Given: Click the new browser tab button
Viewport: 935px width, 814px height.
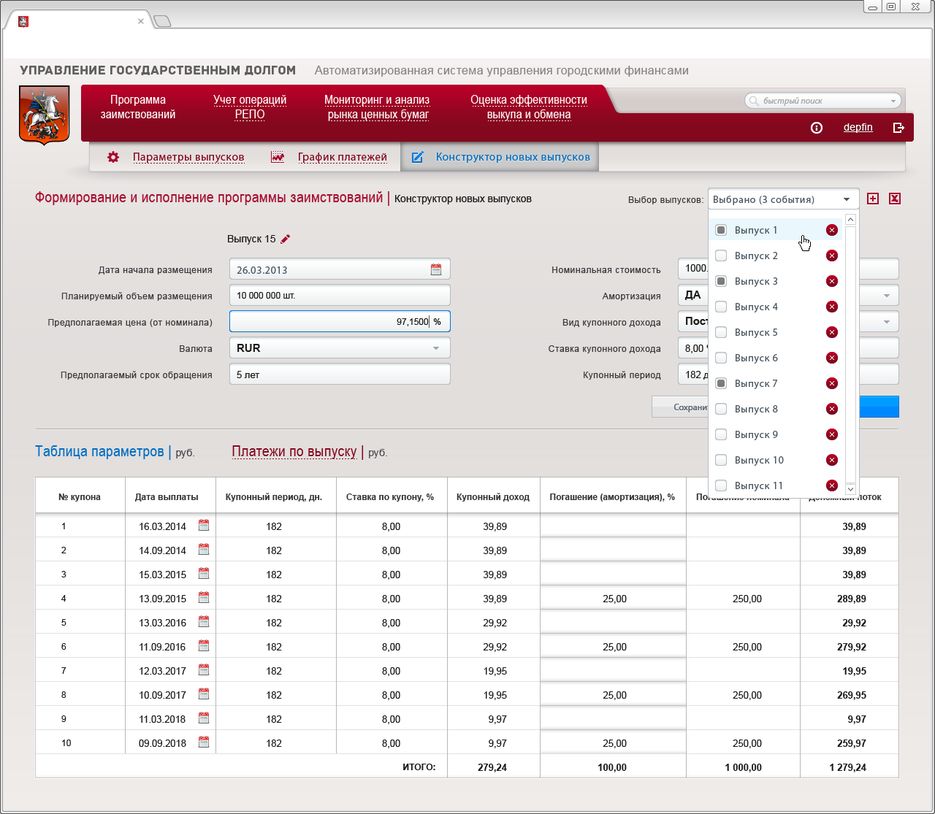Looking at the screenshot, I should pyautogui.click(x=162, y=21).
